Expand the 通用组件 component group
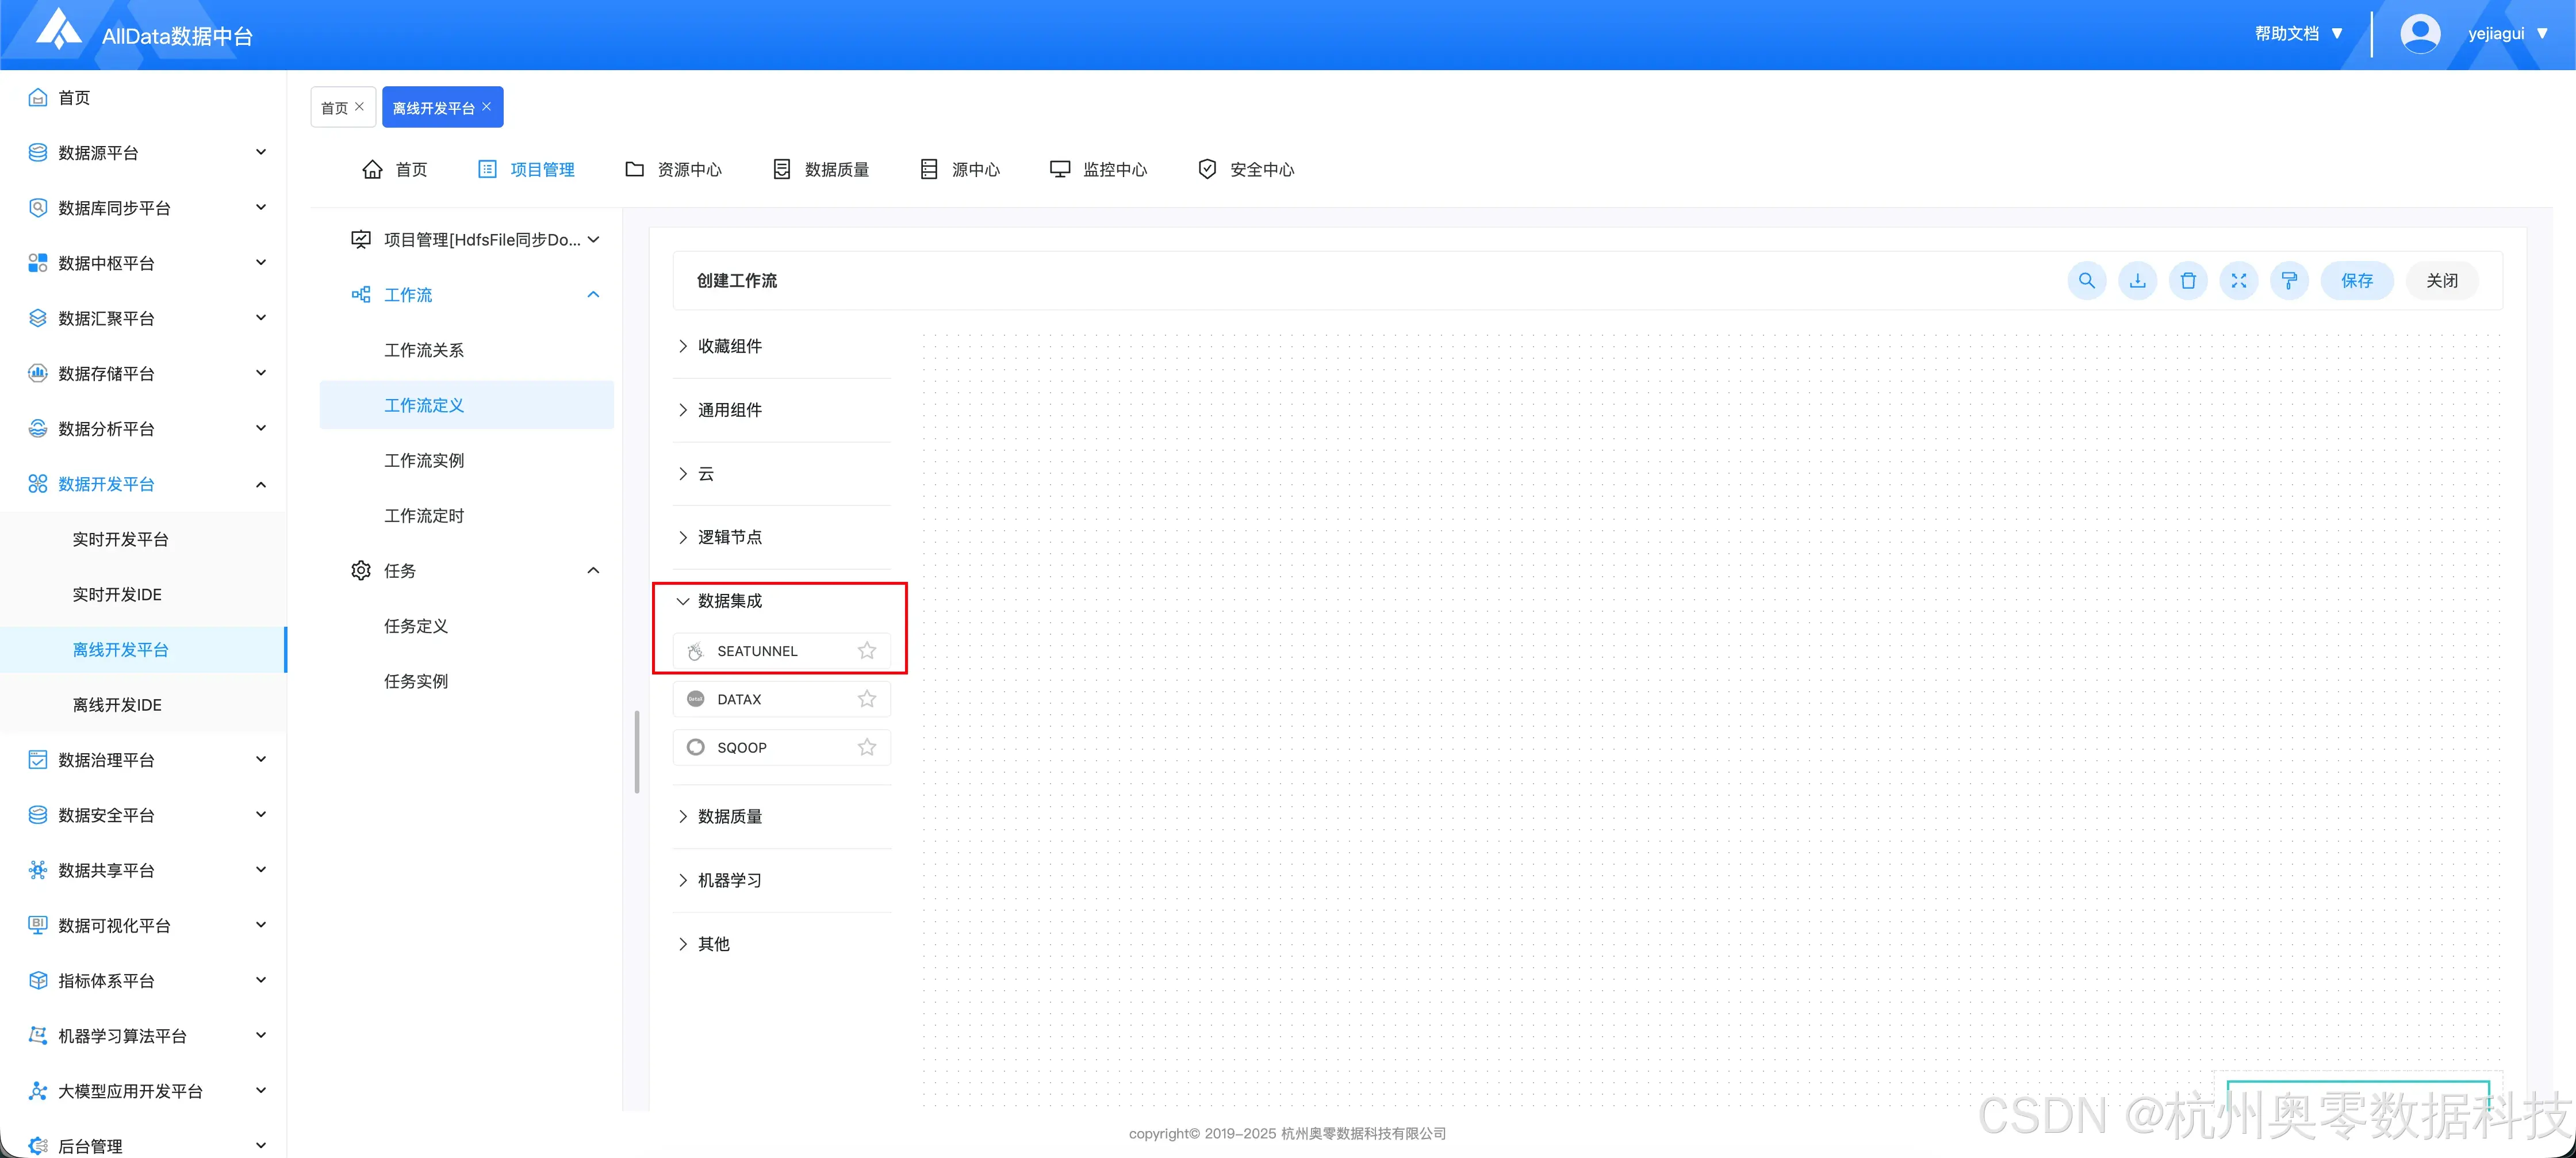Screen dimensions: 2576x1158 pos(729,410)
